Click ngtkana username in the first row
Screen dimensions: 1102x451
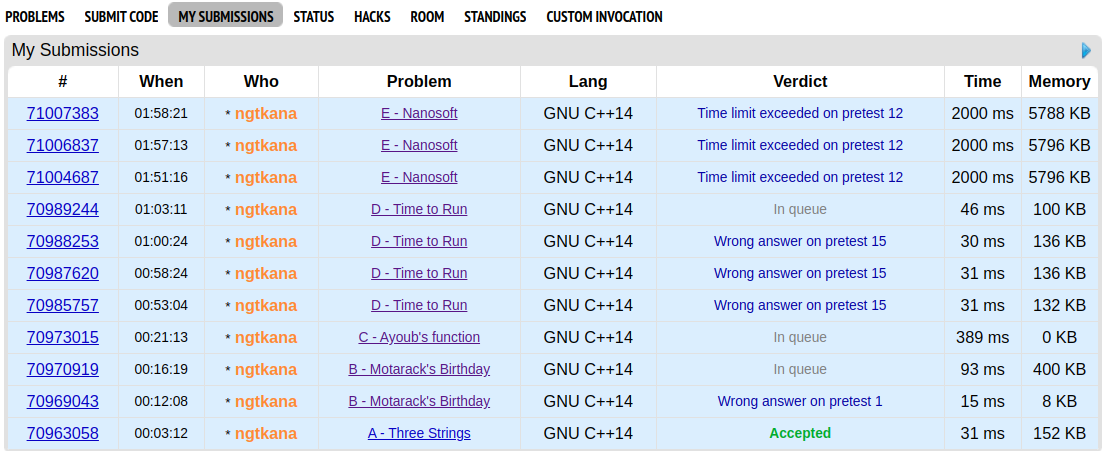click(266, 114)
